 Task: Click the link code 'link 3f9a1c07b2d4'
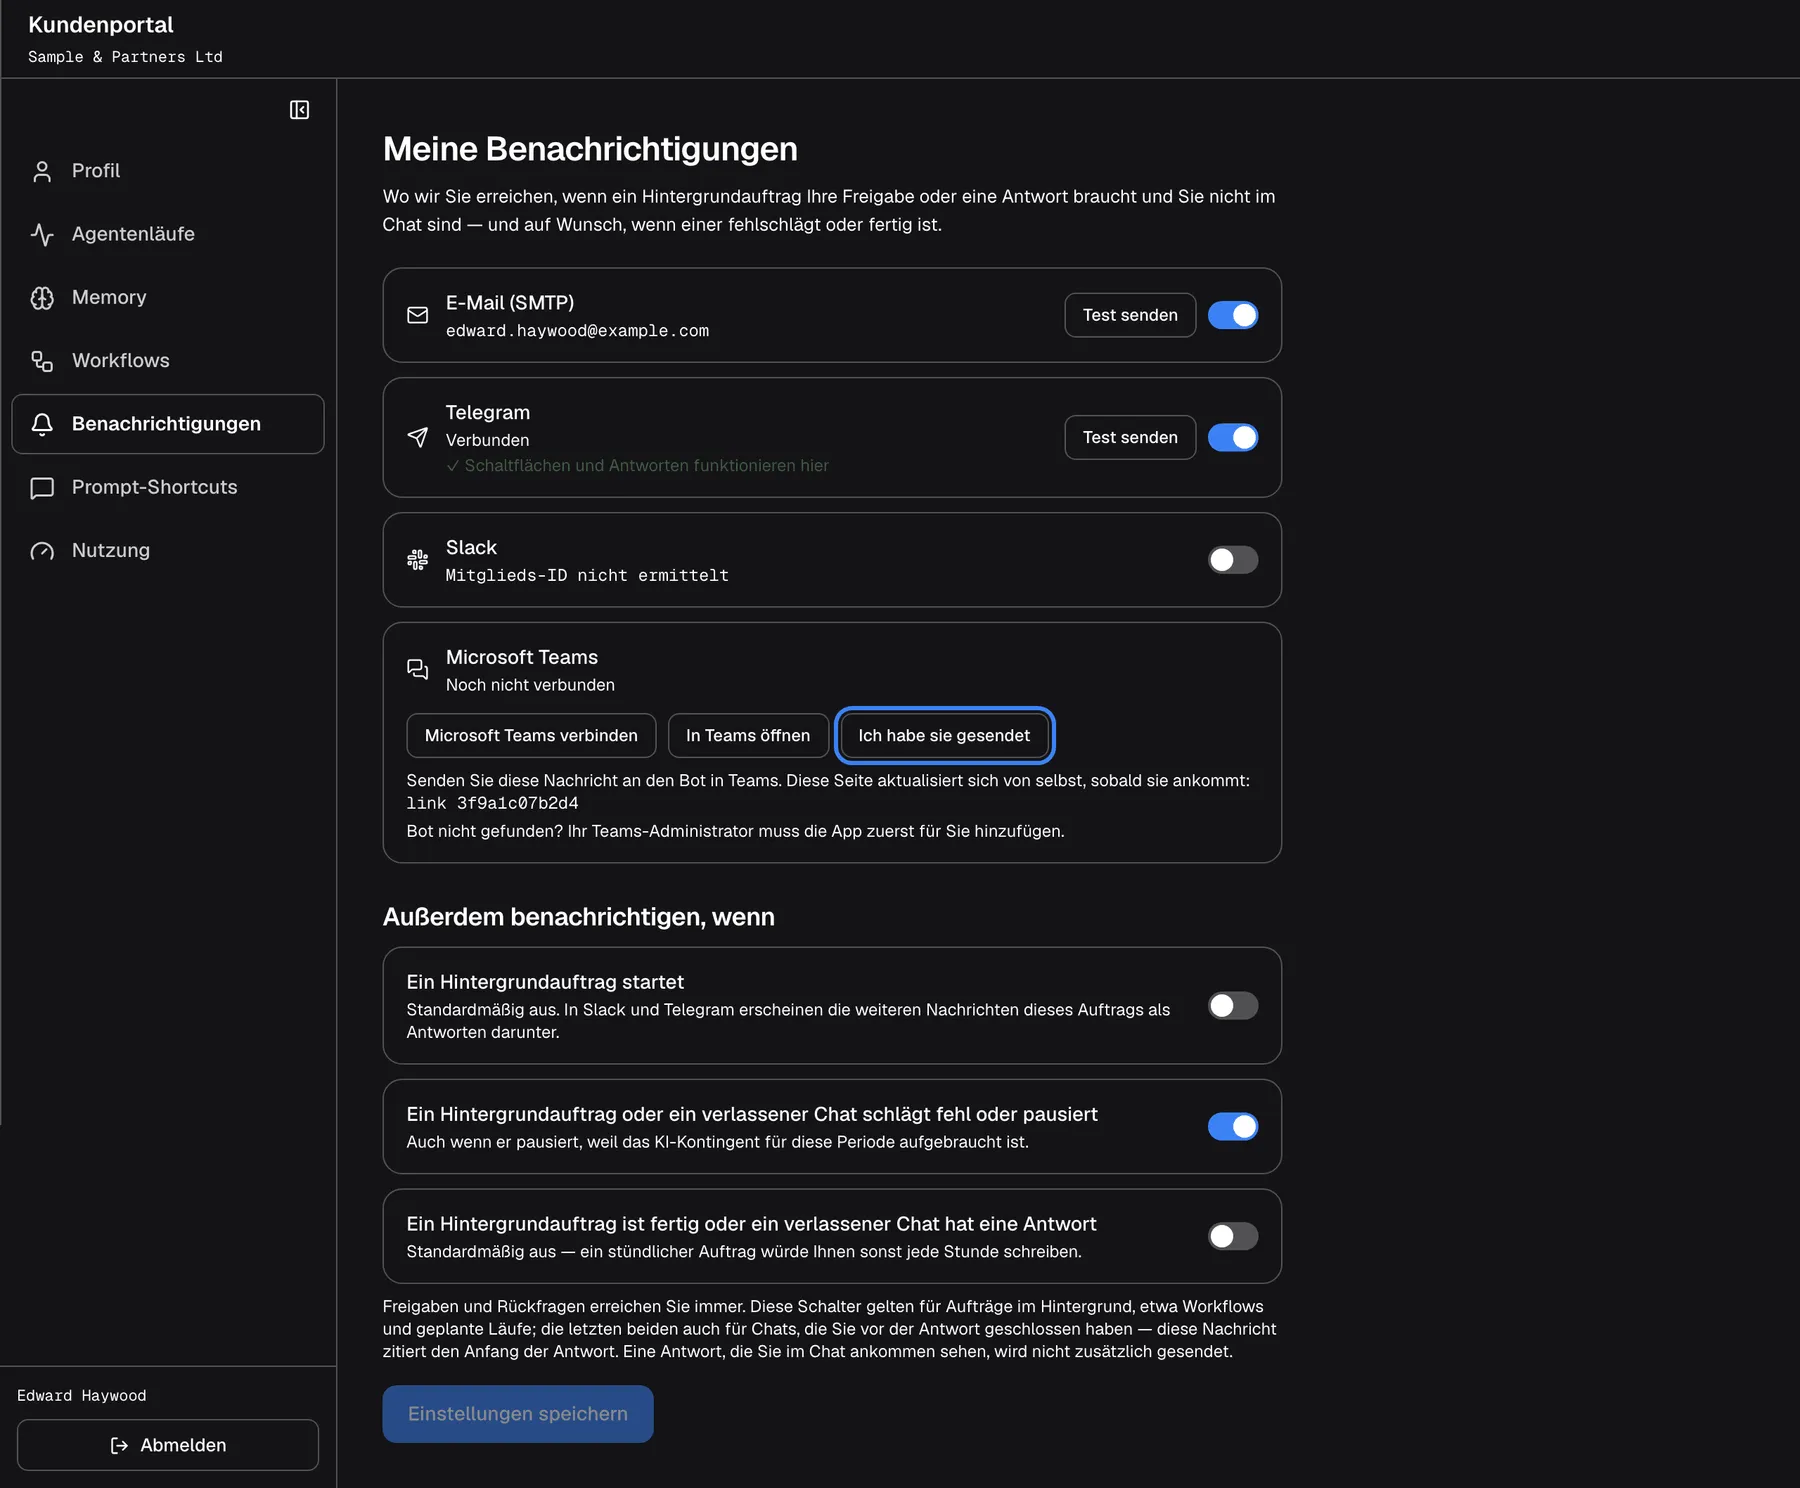coord(492,803)
